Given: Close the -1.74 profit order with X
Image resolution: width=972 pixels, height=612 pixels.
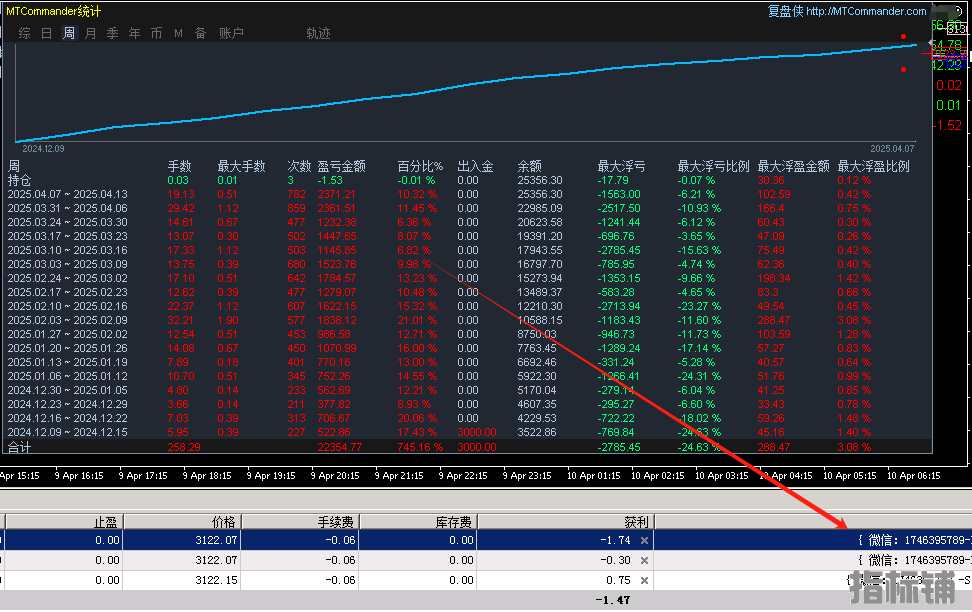Looking at the screenshot, I should pyautogui.click(x=644, y=540).
